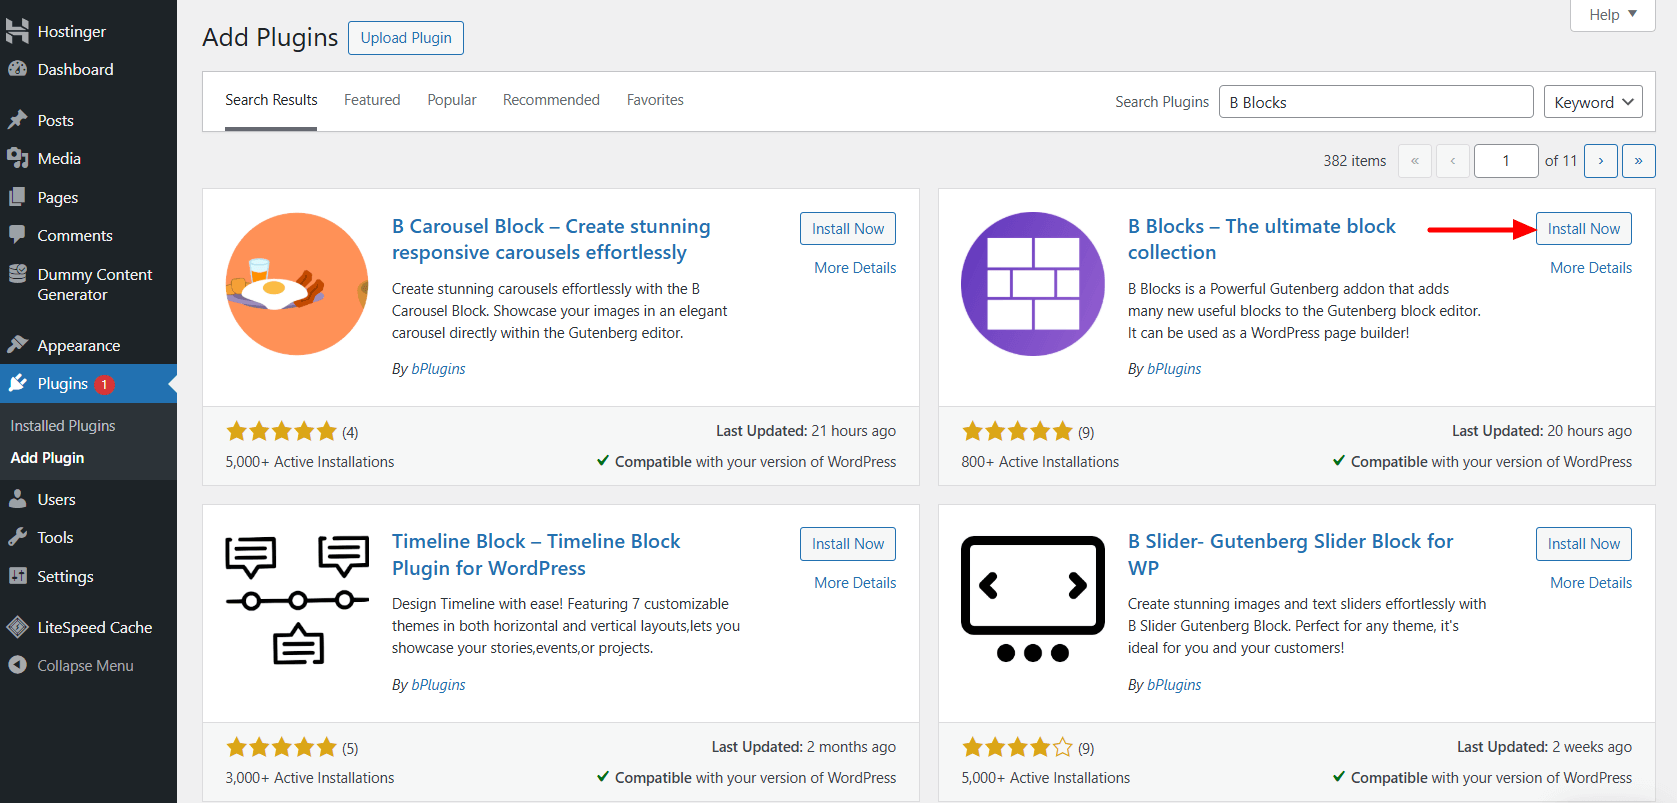The width and height of the screenshot is (1677, 803).
Task: Click the Pages document icon
Action: [x=17, y=197]
